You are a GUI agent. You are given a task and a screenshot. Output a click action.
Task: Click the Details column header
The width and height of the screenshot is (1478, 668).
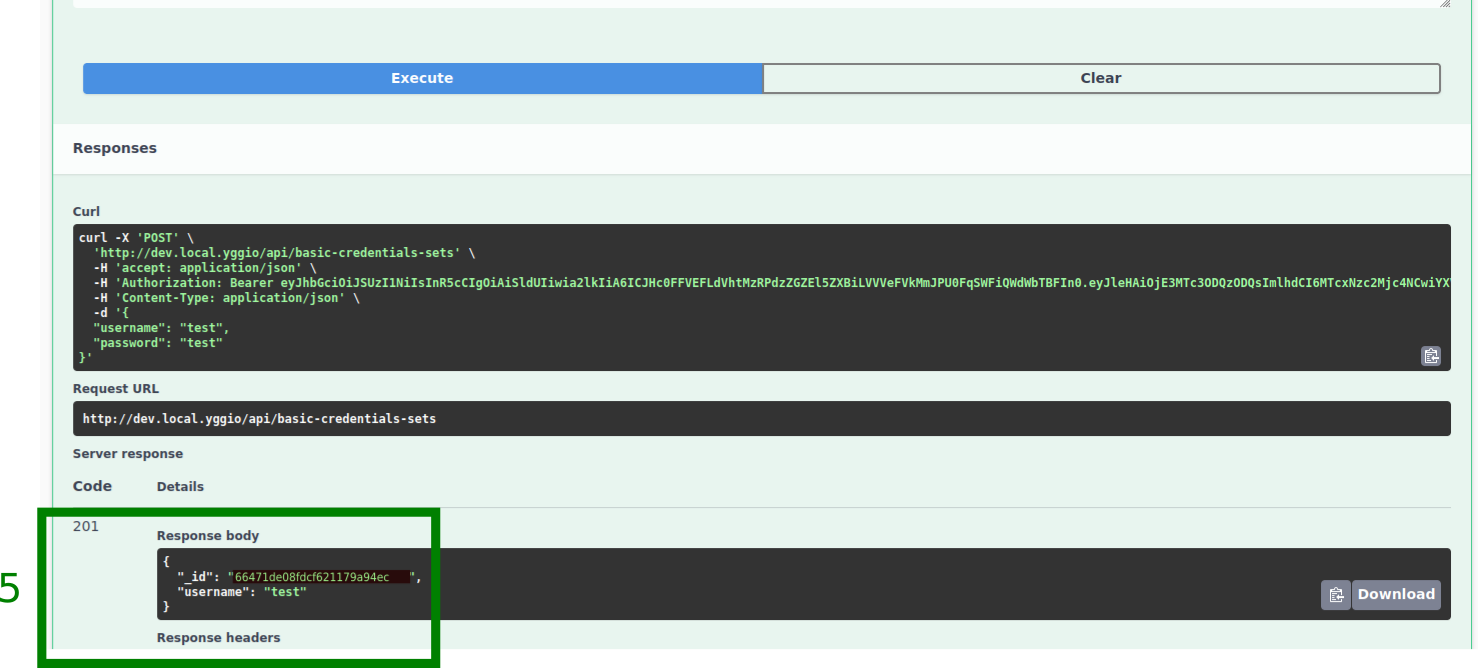180,487
